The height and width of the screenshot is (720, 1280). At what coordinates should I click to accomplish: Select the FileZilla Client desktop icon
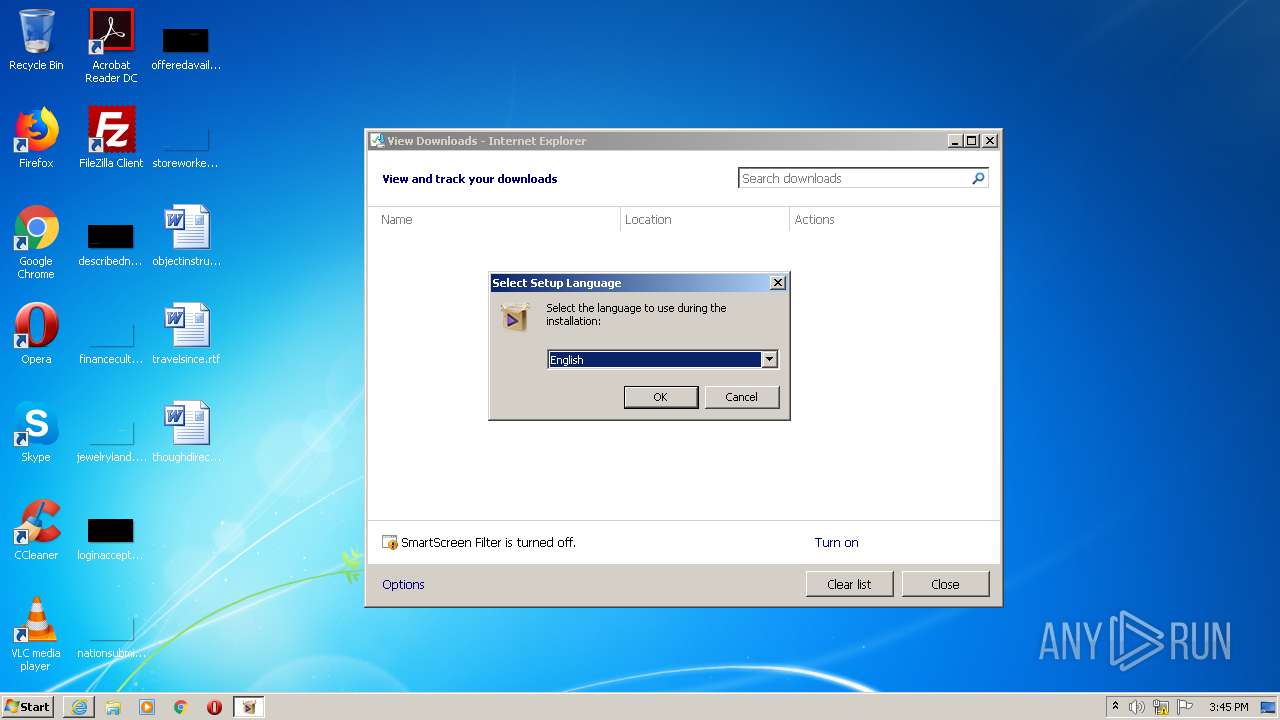[111, 138]
